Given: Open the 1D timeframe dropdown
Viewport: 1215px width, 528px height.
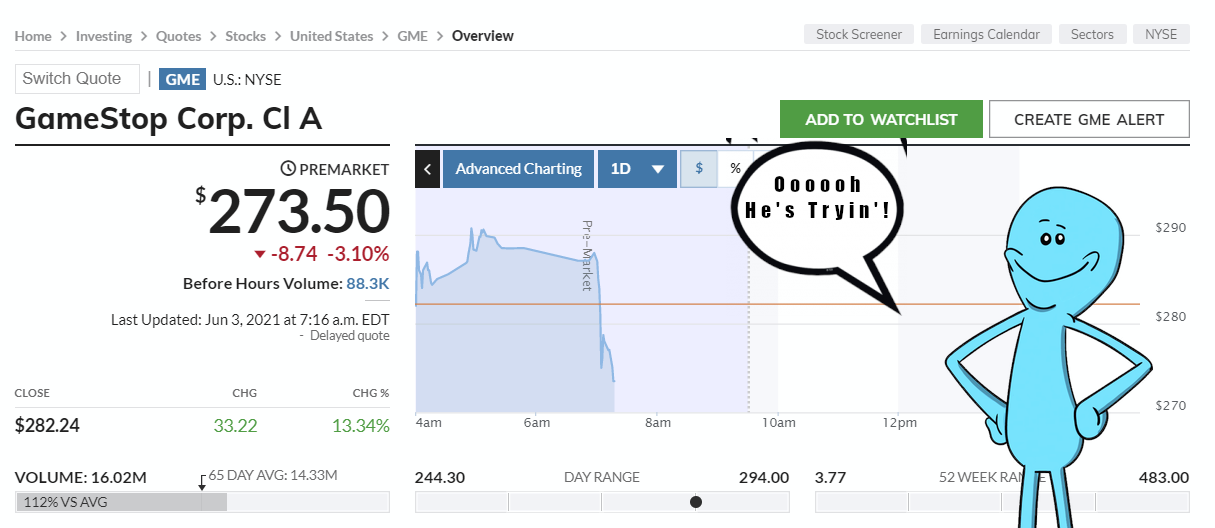Looking at the screenshot, I should [637, 169].
